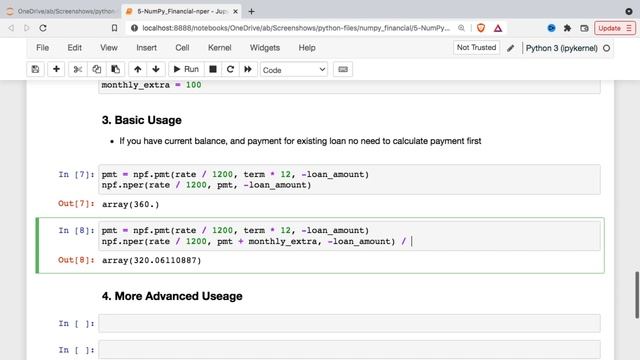Image resolution: width=640 pixels, height=360 pixels.
Task: Open the Widgets menu
Action: coord(264,48)
